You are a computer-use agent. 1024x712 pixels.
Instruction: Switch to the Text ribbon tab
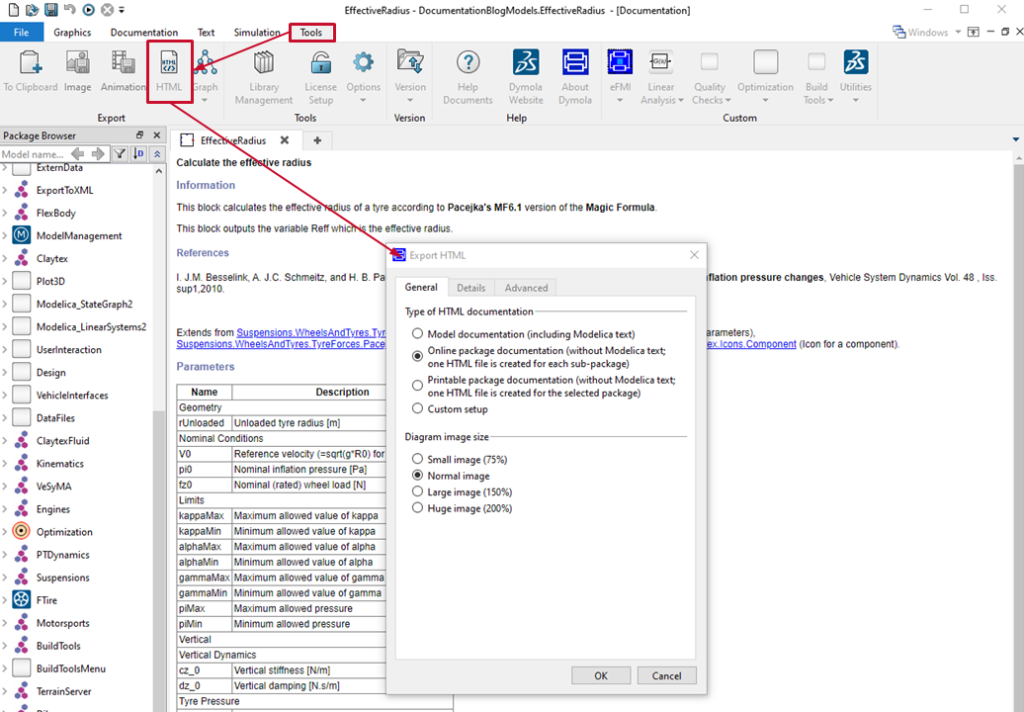point(206,32)
